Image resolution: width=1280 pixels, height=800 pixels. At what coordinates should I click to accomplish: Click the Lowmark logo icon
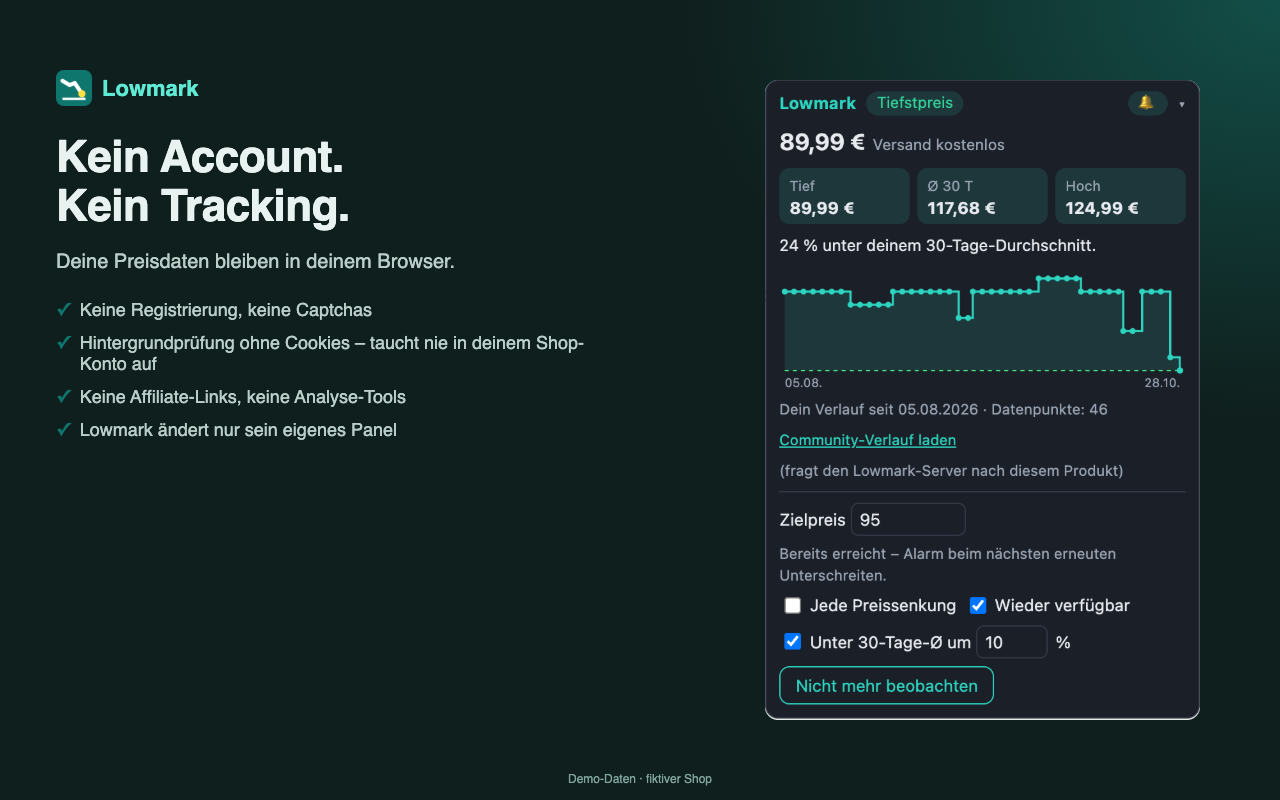click(x=74, y=88)
